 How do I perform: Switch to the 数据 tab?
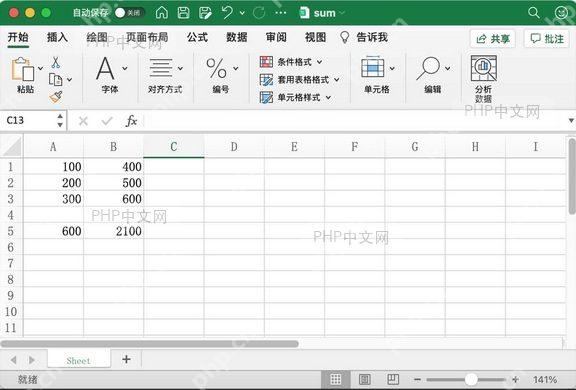[x=237, y=37]
